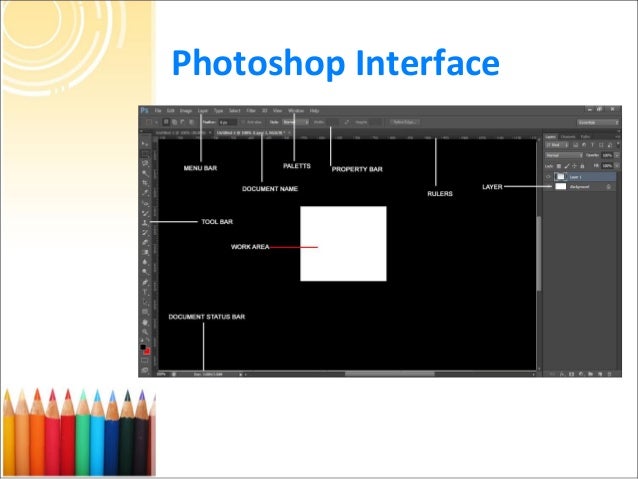Select the Eraser tool
Image resolution: width=638 pixels, height=479 pixels.
pos(144,243)
